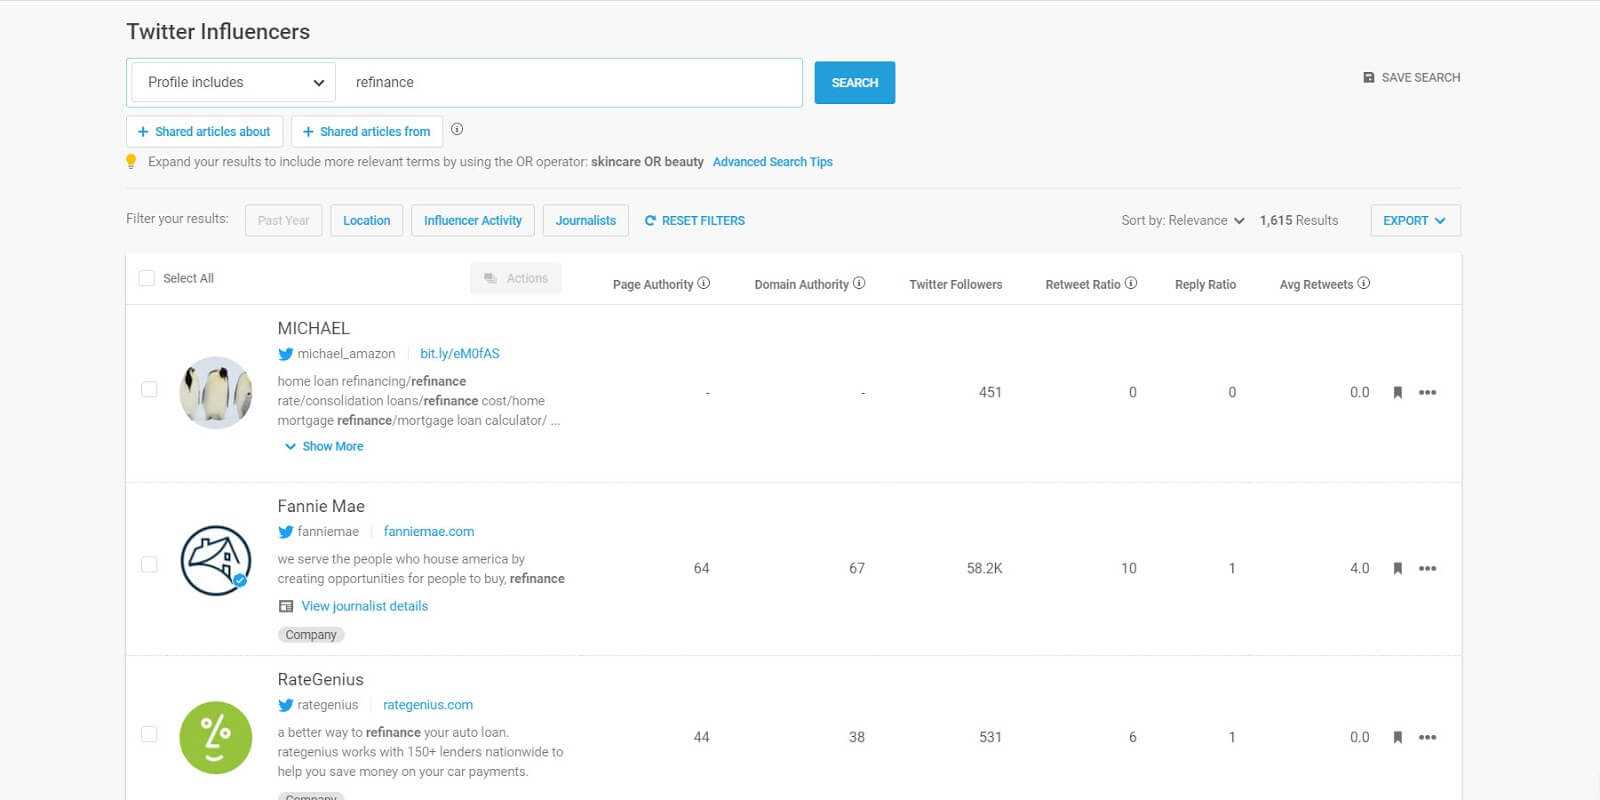
Task: Click the Fannie Mae logo avatar
Action: point(216,561)
